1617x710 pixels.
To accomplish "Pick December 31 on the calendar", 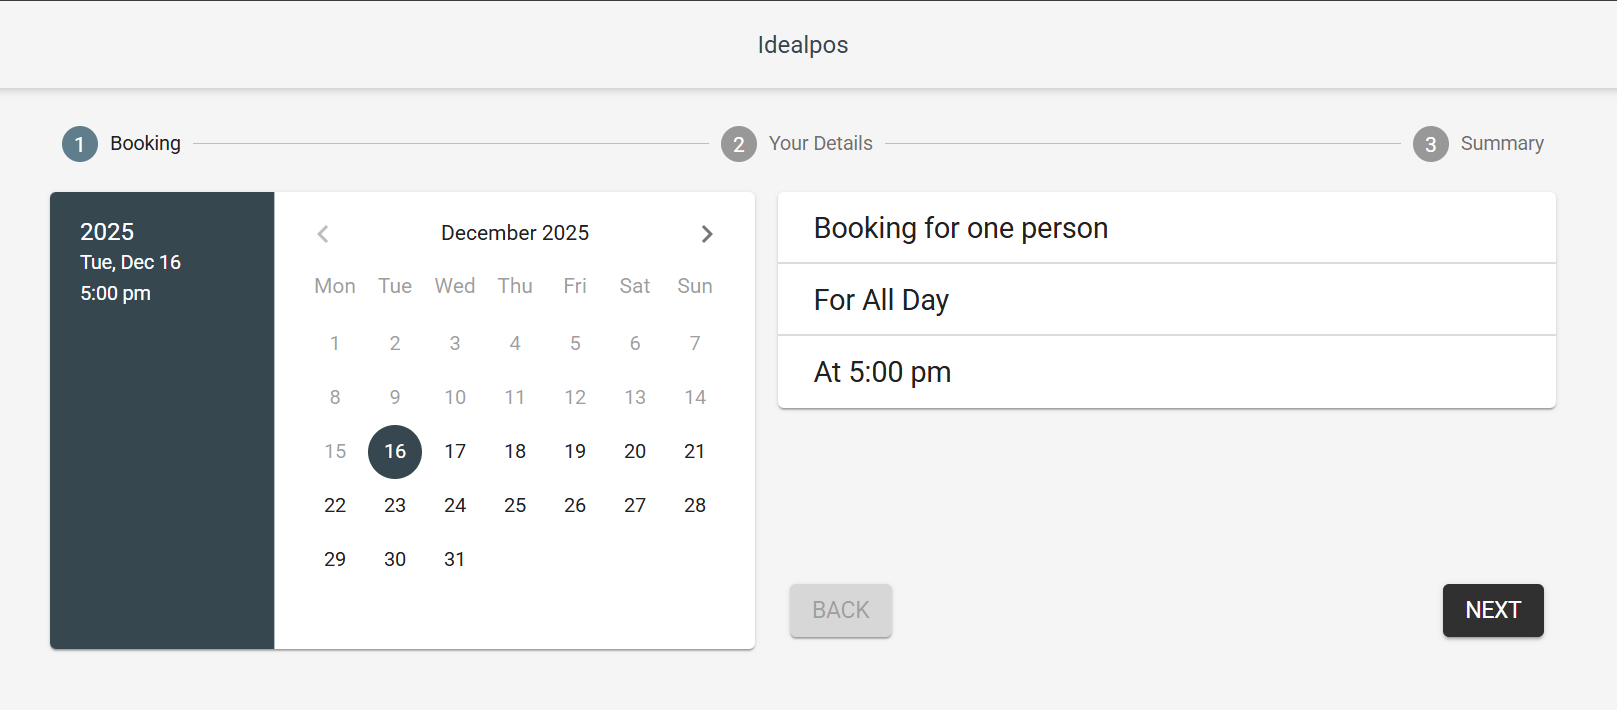I will click(455, 560).
